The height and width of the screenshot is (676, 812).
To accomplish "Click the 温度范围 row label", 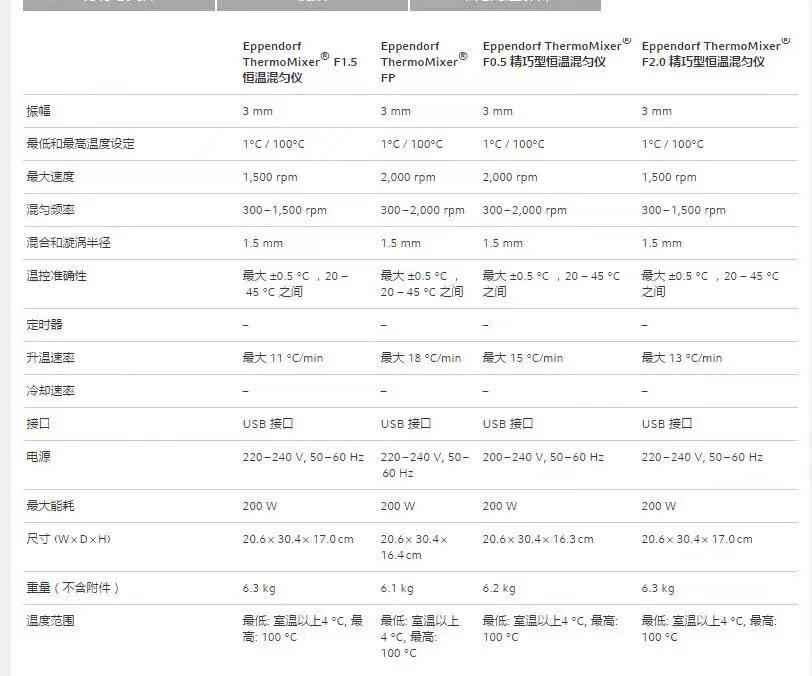I will tap(50, 621).
